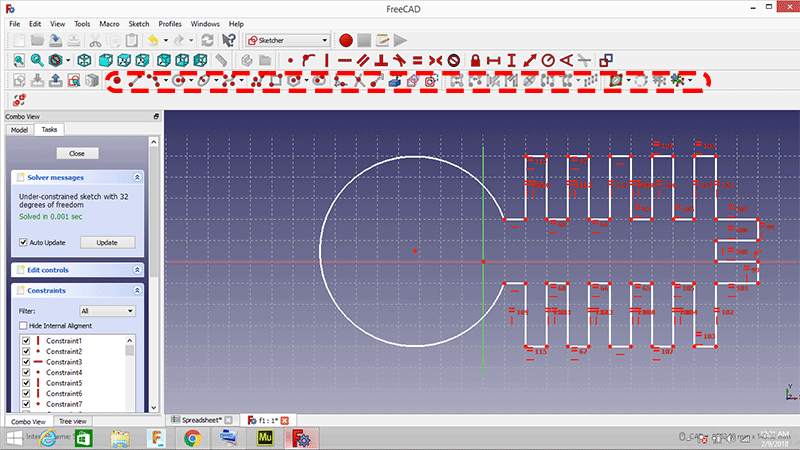
Task: Select the Create Circle tool
Action: point(179,81)
